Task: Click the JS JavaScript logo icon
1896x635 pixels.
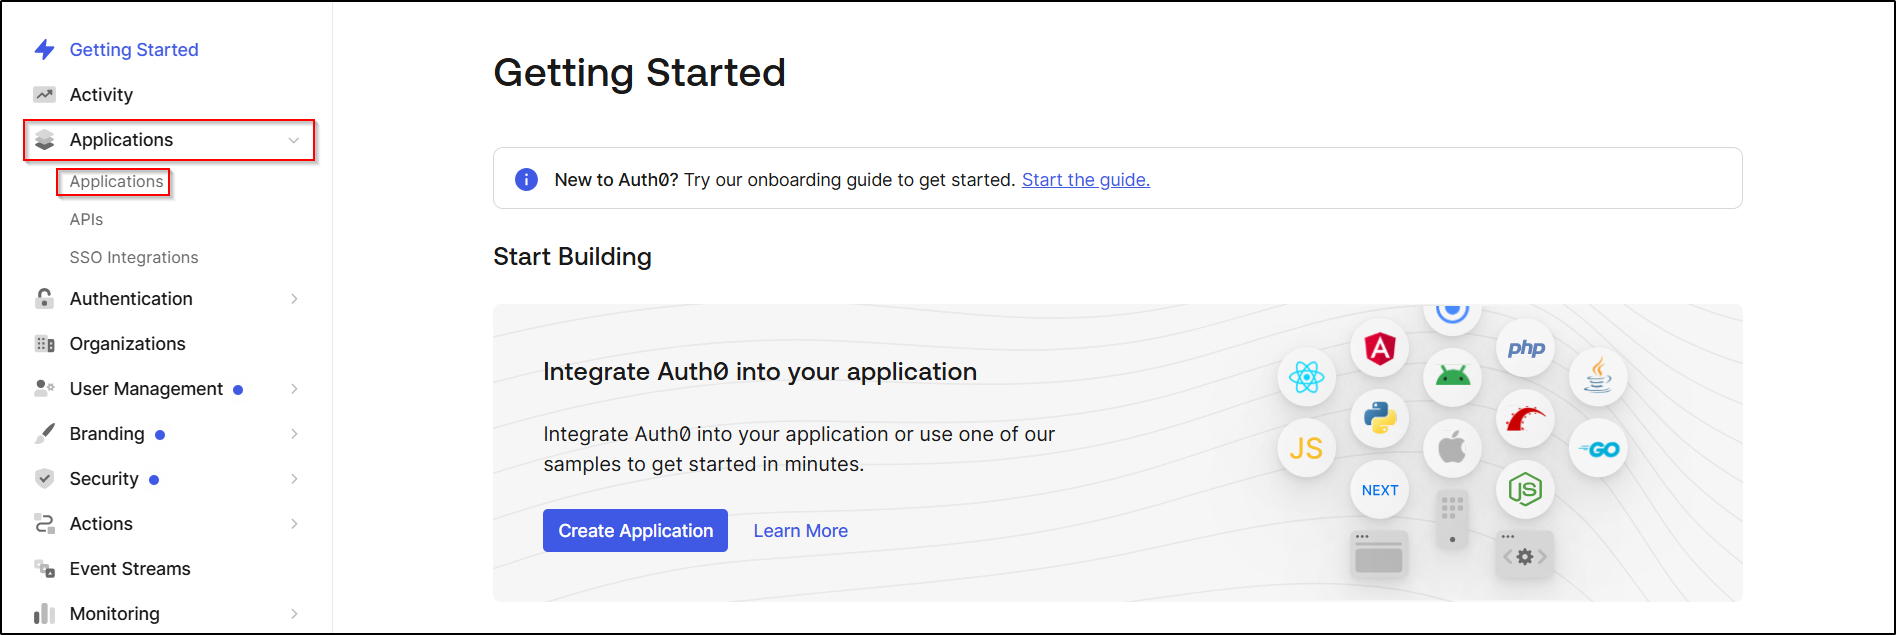Action: click(1306, 448)
